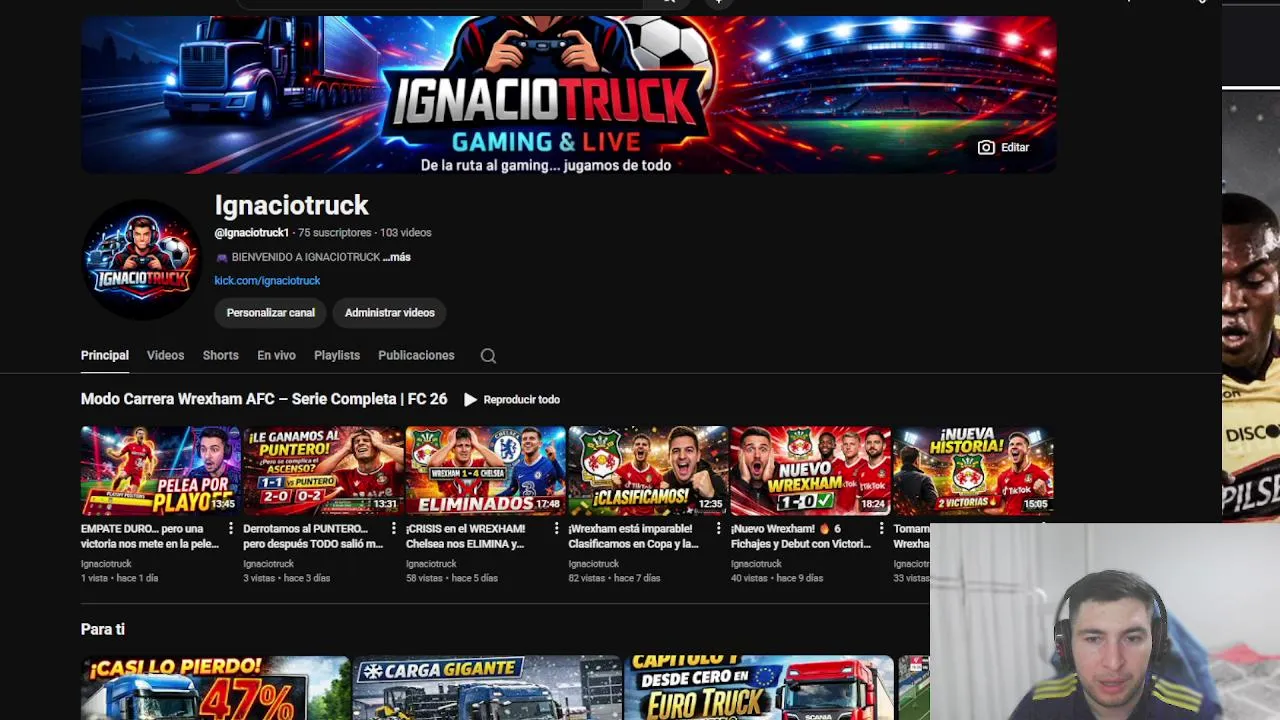
Task: Switch to the Videos tab
Action: click(165, 355)
